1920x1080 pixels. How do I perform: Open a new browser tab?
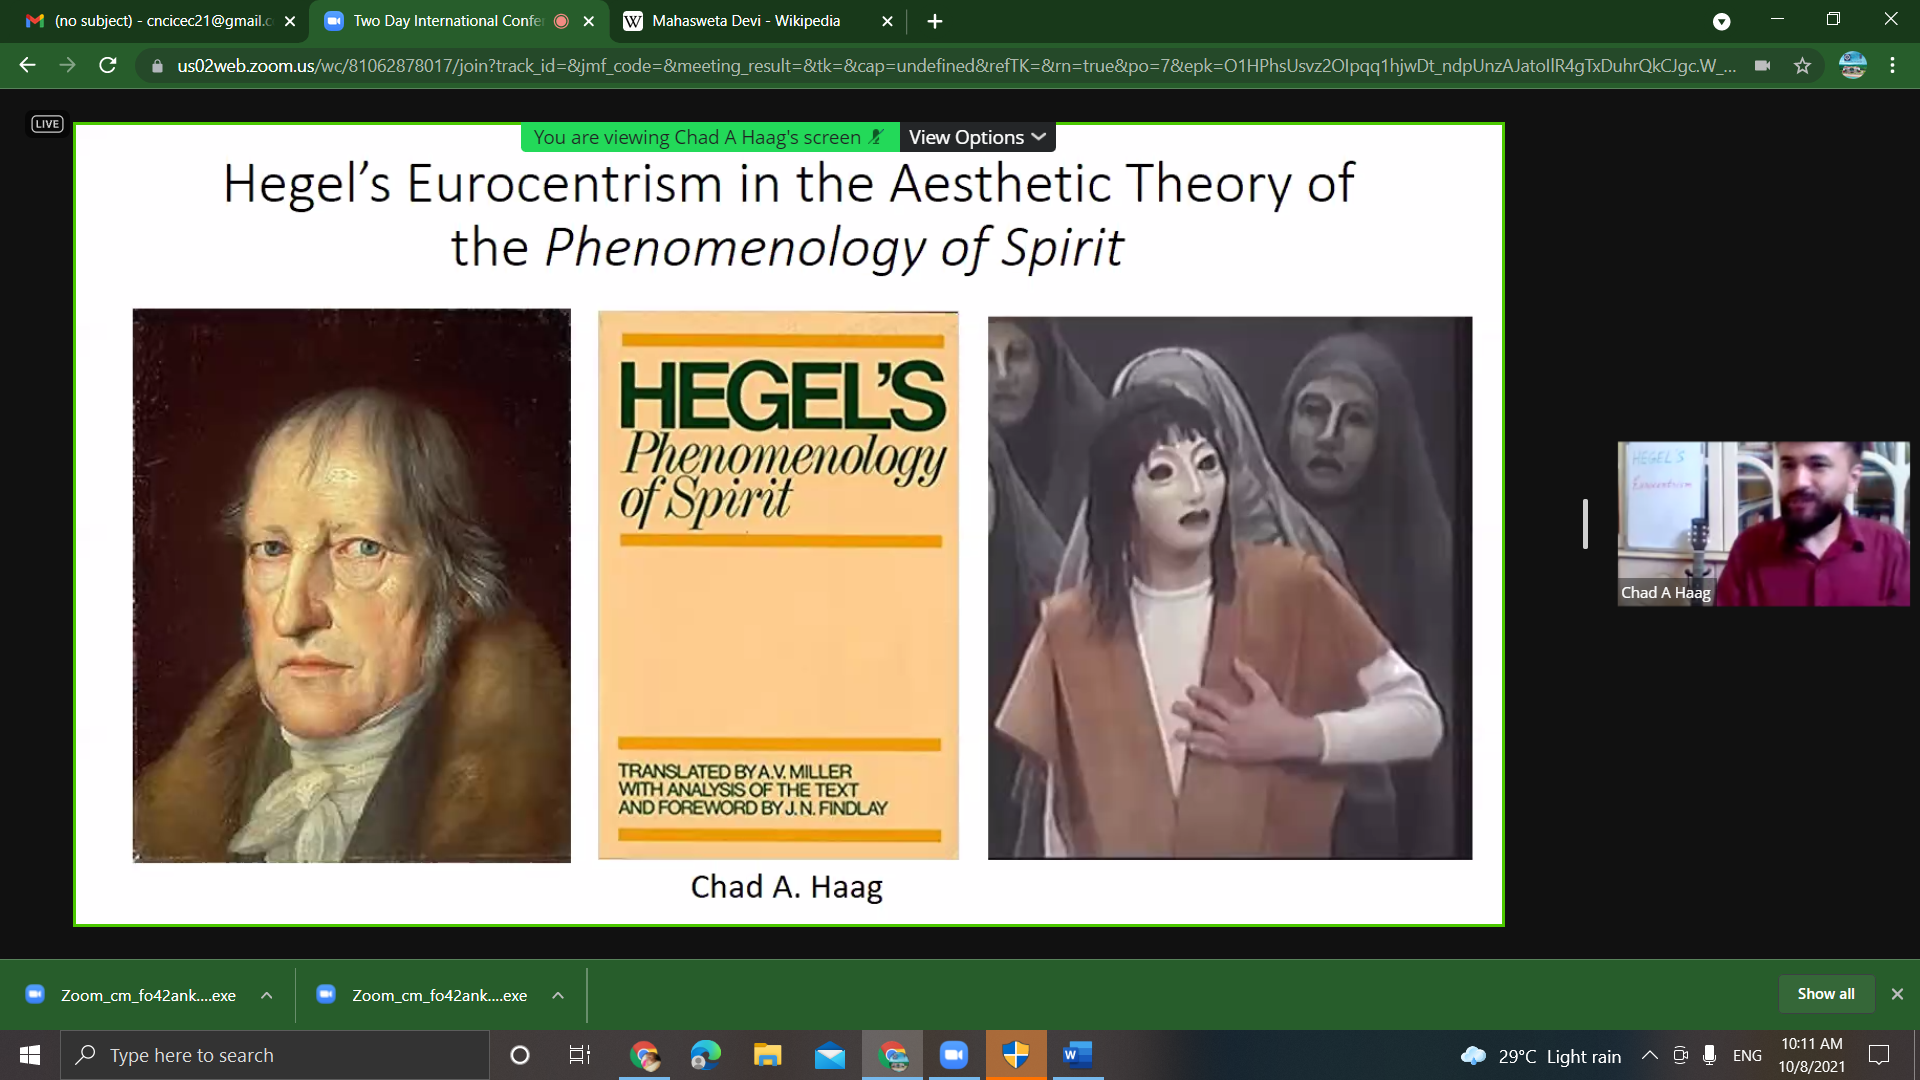[x=934, y=21]
